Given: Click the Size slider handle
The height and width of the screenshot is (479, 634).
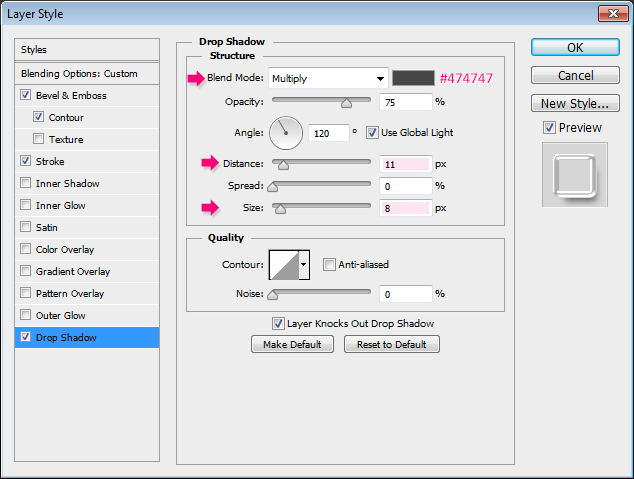Looking at the screenshot, I should (280, 209).
